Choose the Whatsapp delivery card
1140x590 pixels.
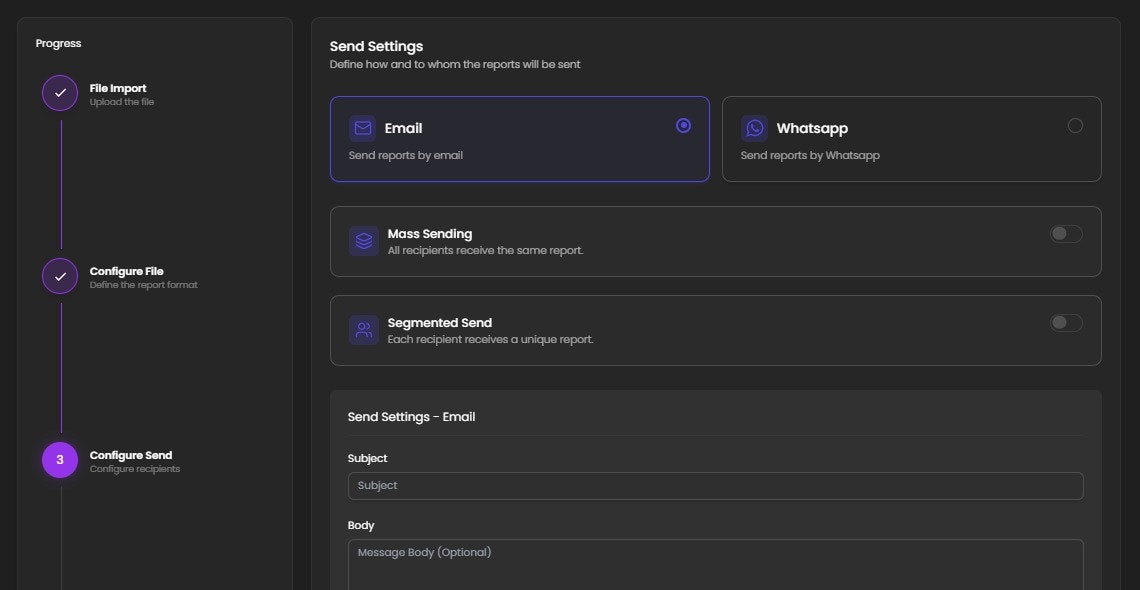click(911, 139)
